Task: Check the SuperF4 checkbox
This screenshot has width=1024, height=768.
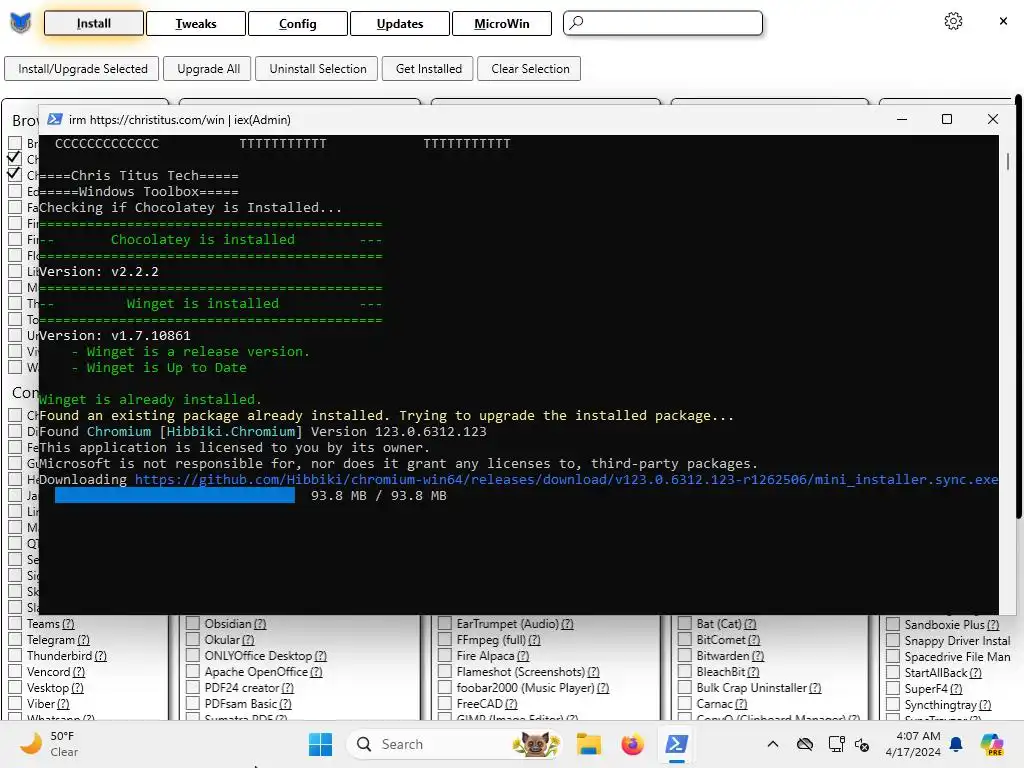Action: click(893, 689)
